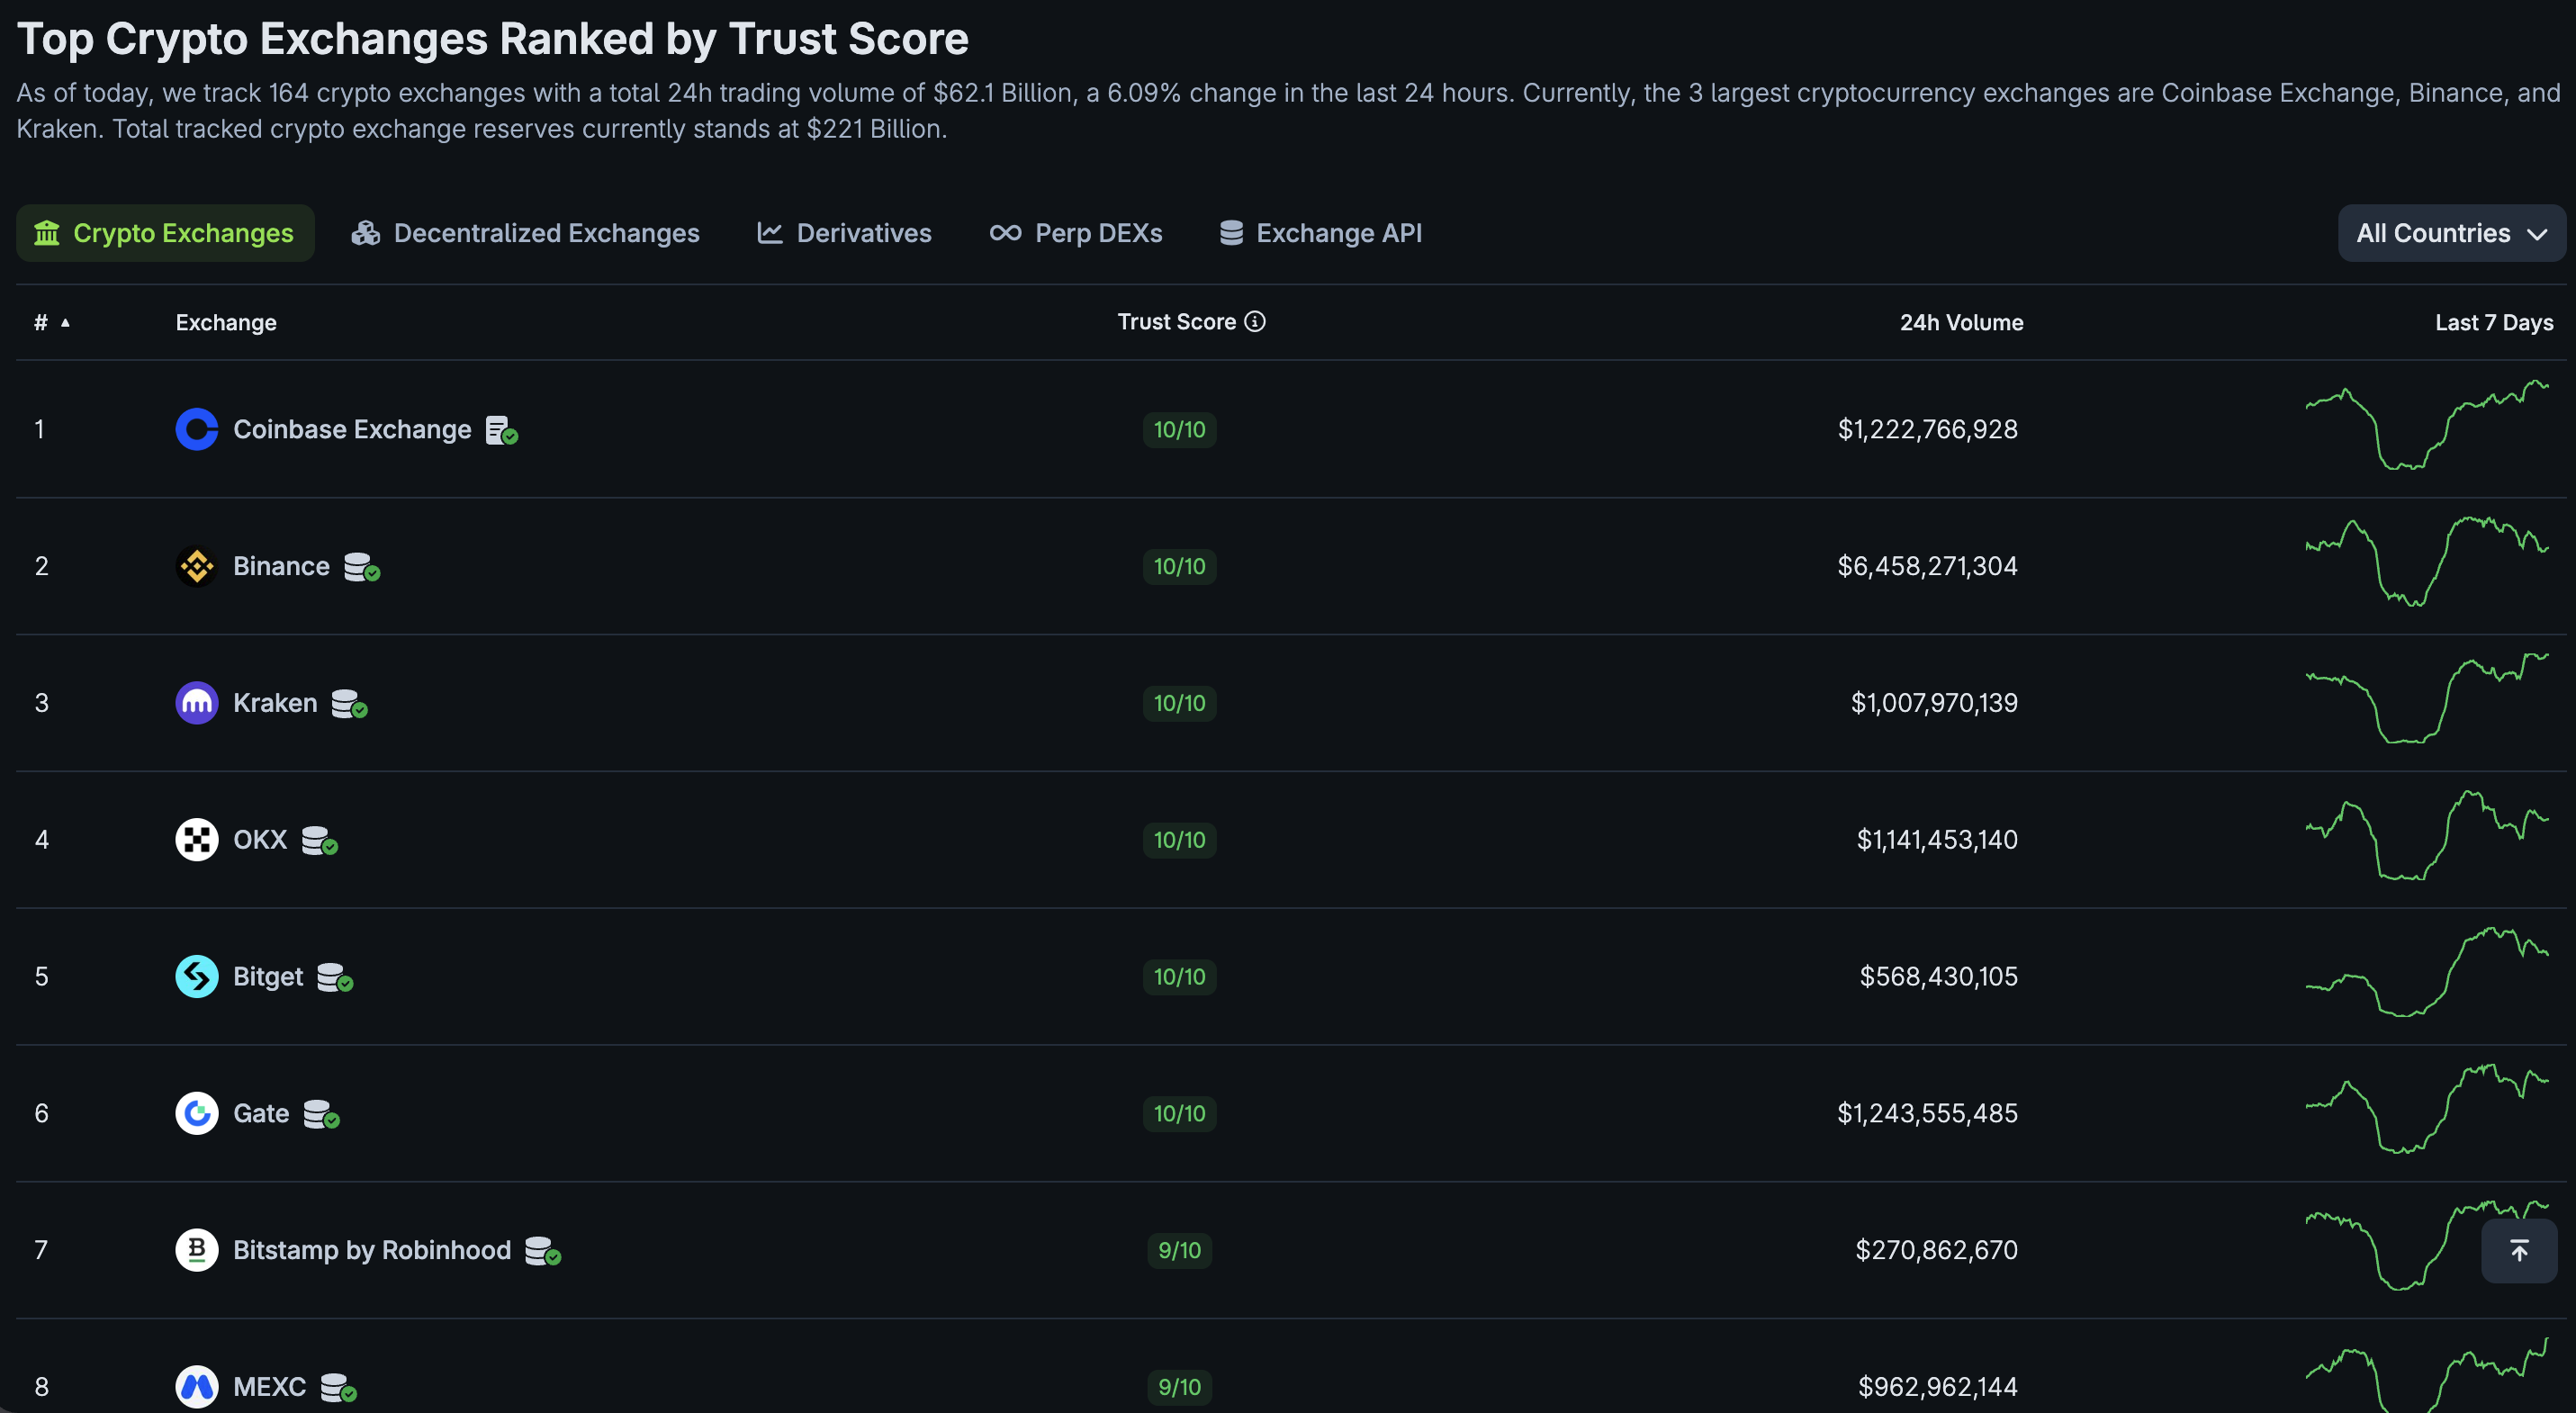
Task: Click the reserves badge next to Kraken
Action: coord(350,704)
